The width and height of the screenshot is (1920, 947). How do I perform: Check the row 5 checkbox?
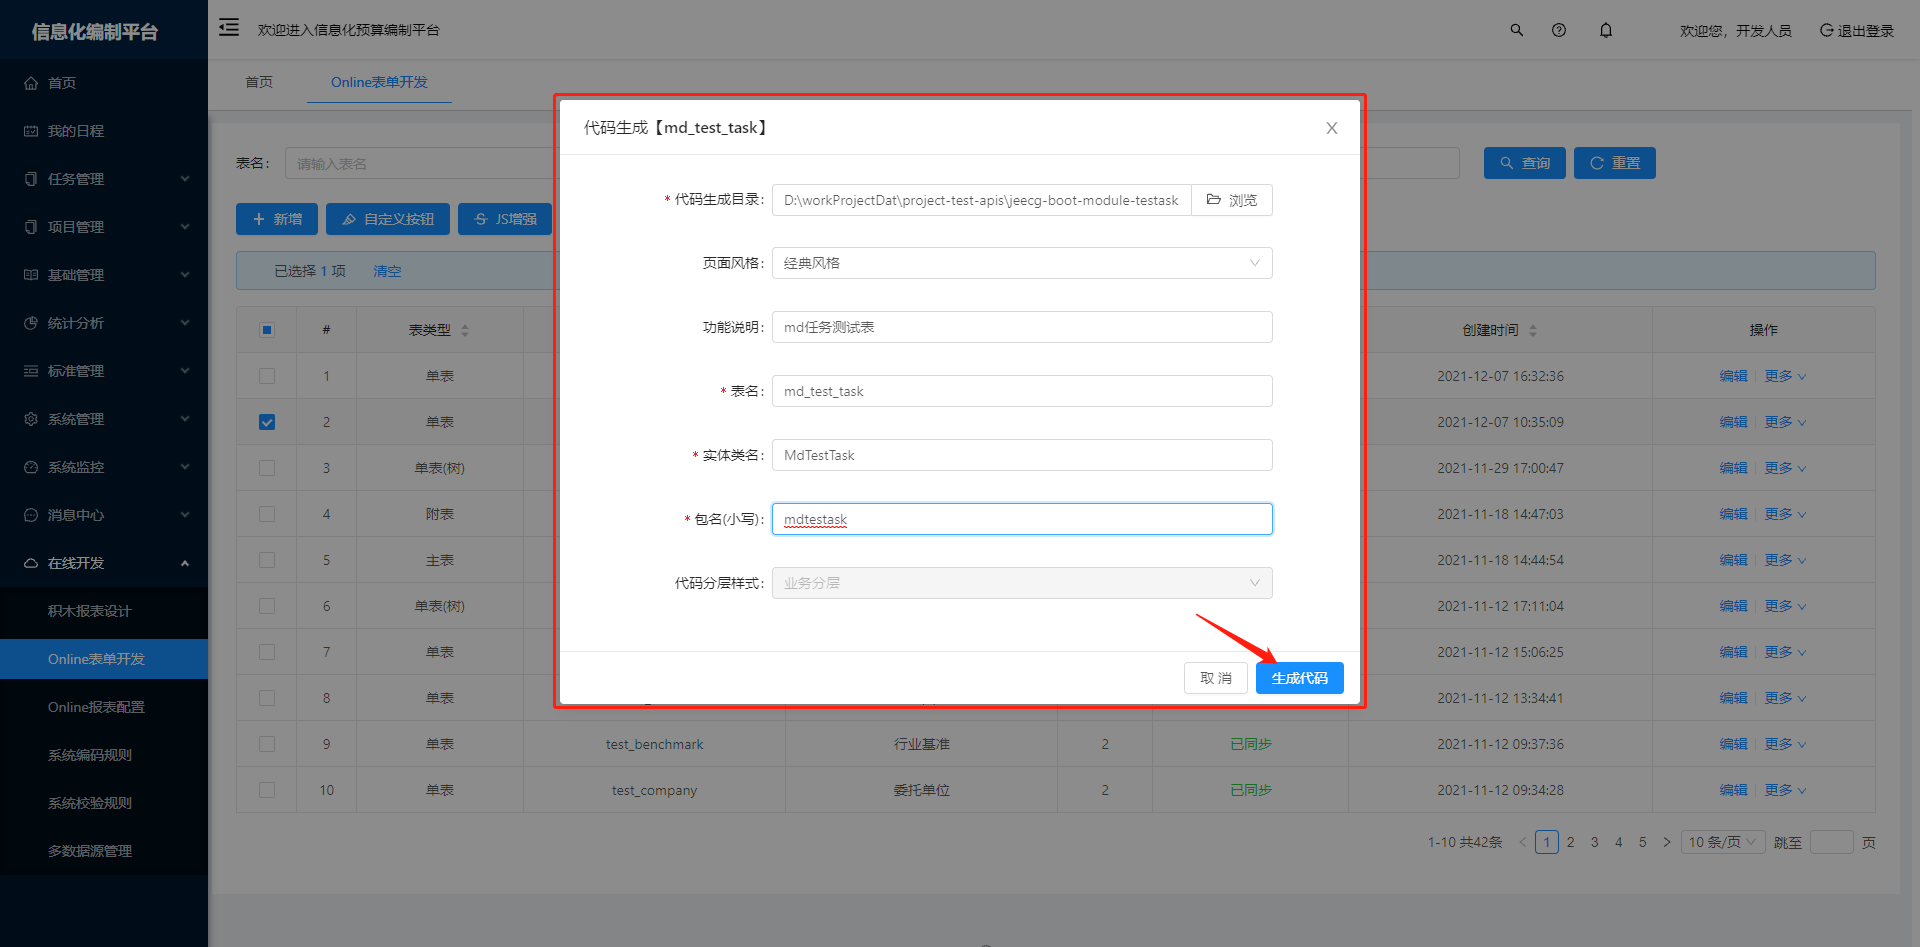click(267, 560)
